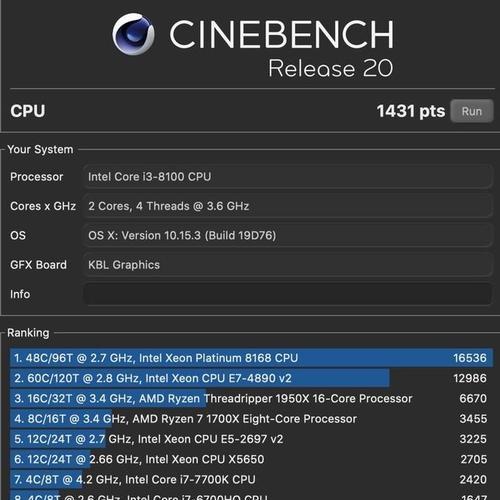The image size is (500, 500).
Task: Click the GFX Board KBL Graphics field
Action: tap(288, 265)
